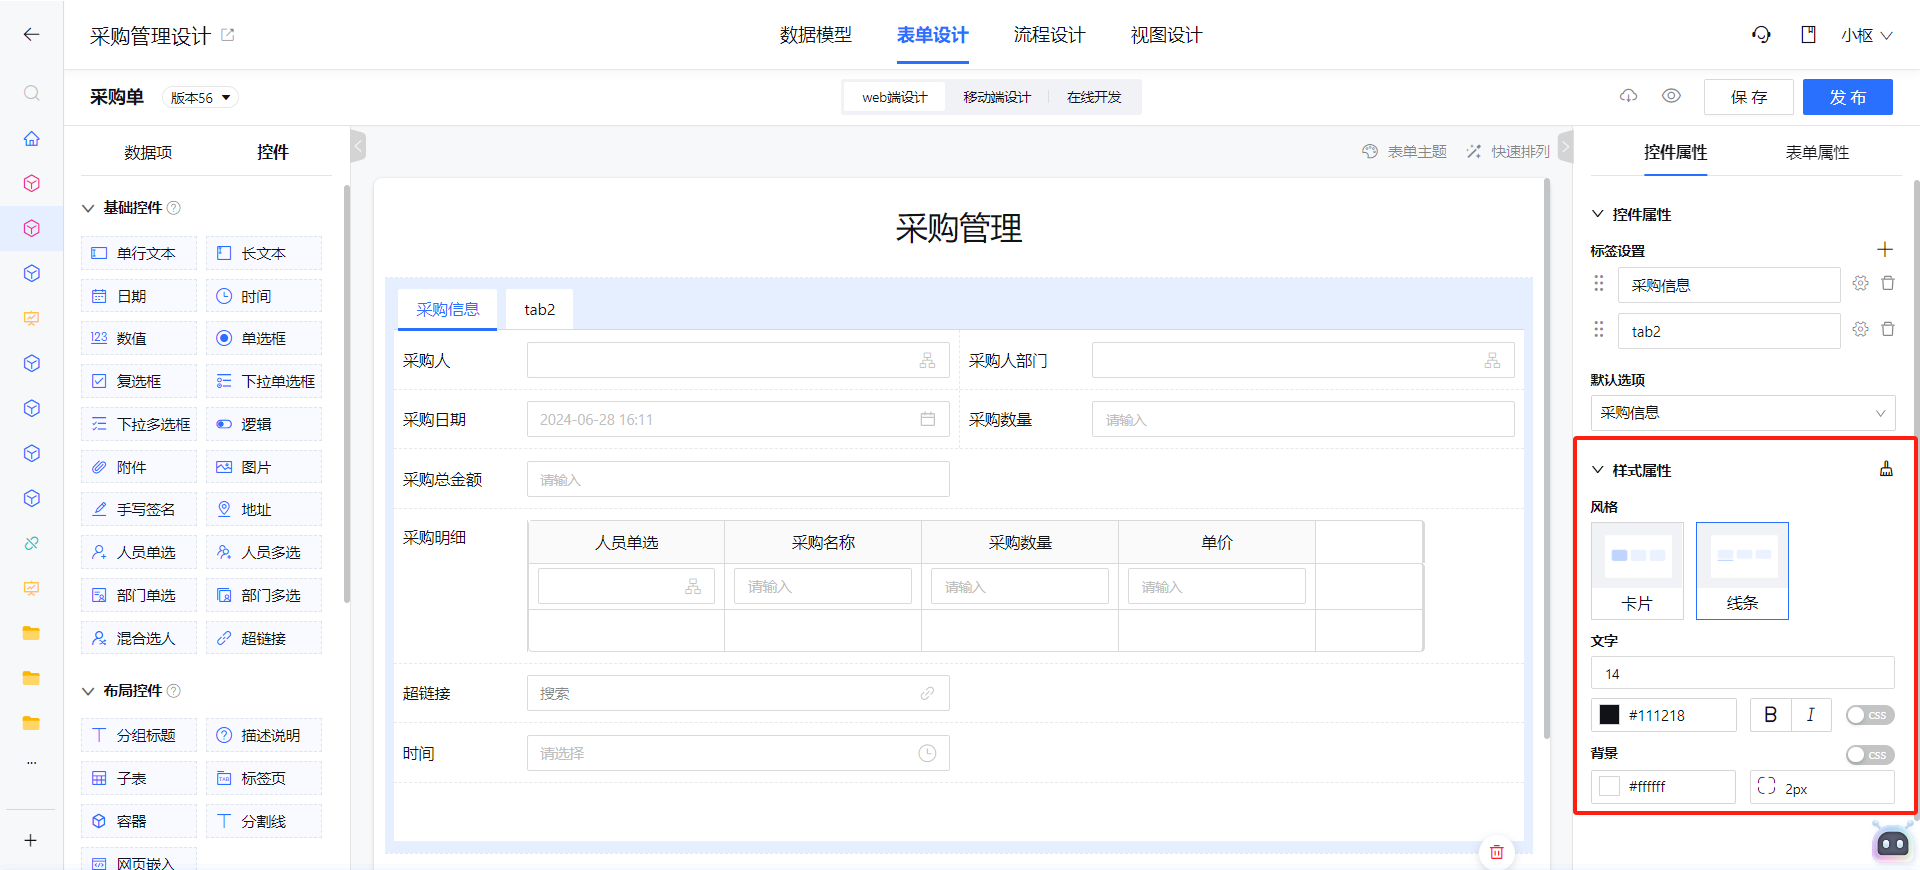Open 表单主题 settings
Viewport: 1920px width, 870px height.
pos(1405,151)
